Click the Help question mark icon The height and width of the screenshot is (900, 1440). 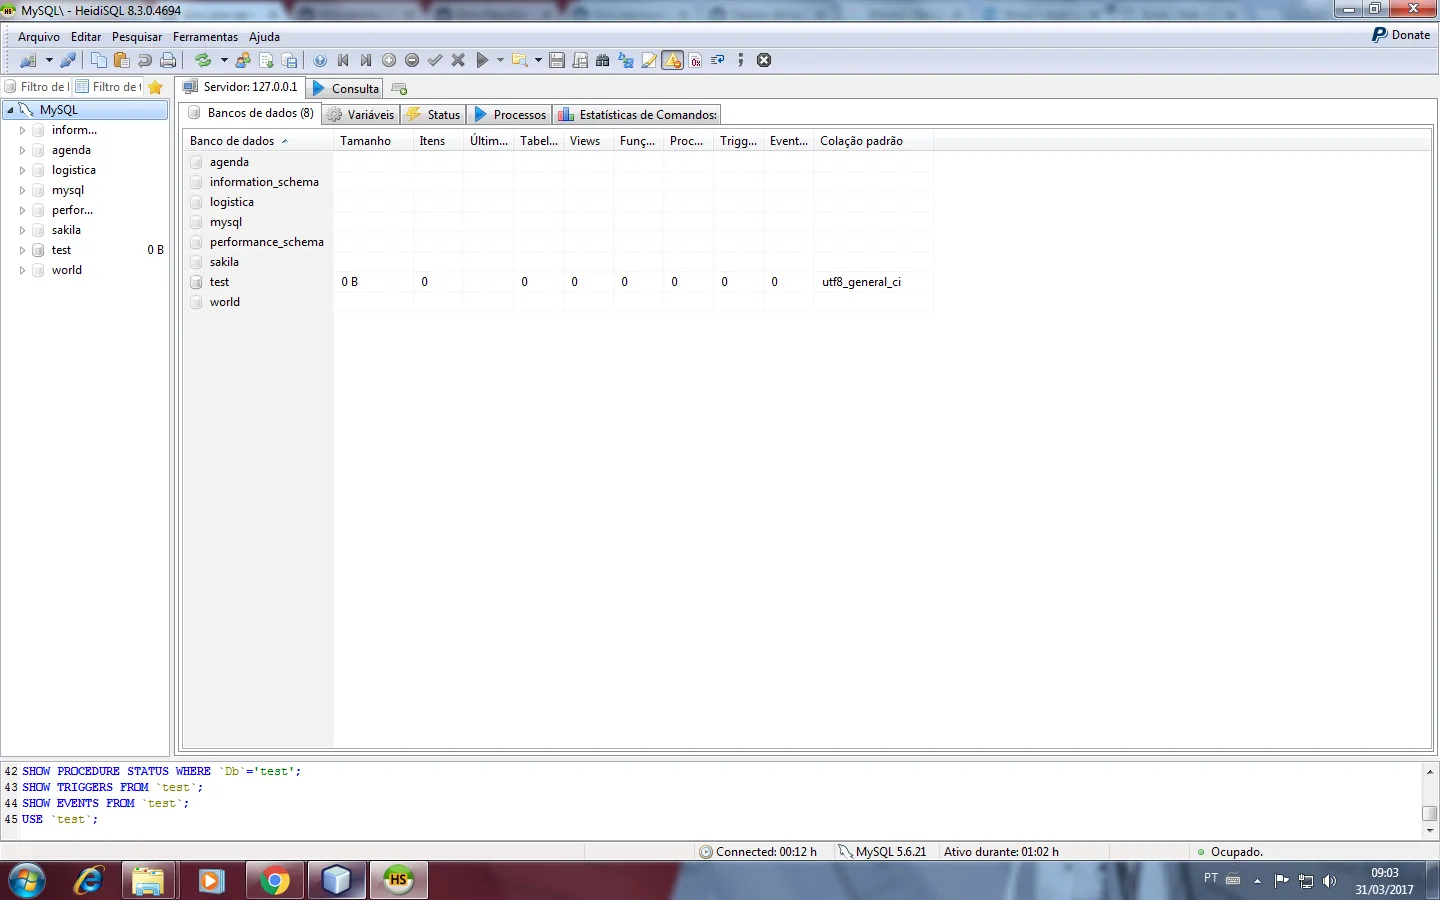pos(320,60)
